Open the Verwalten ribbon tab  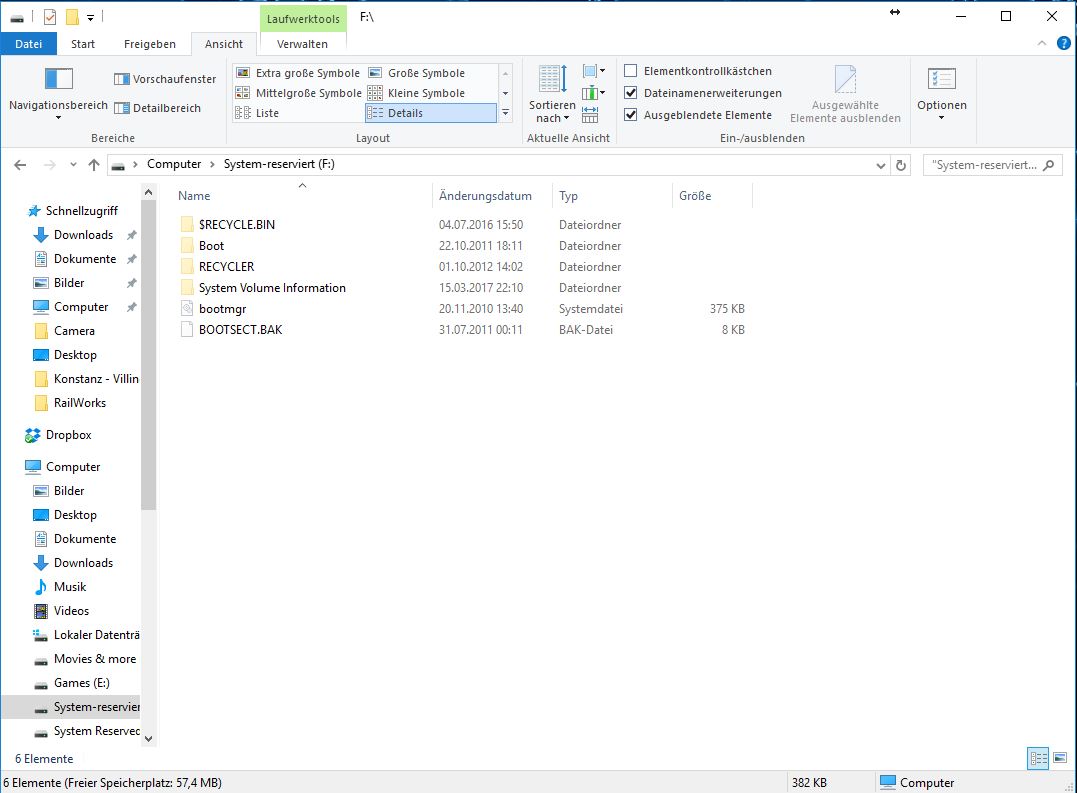pyautogui.click(x=302, y=44)
